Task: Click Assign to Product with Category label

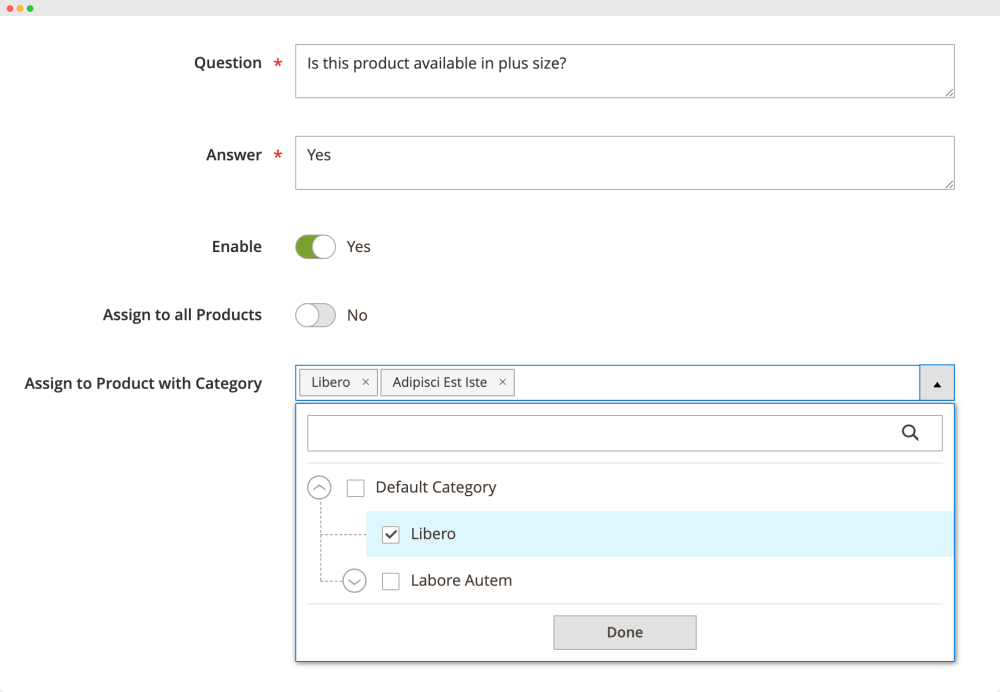Action: point(143,383)
